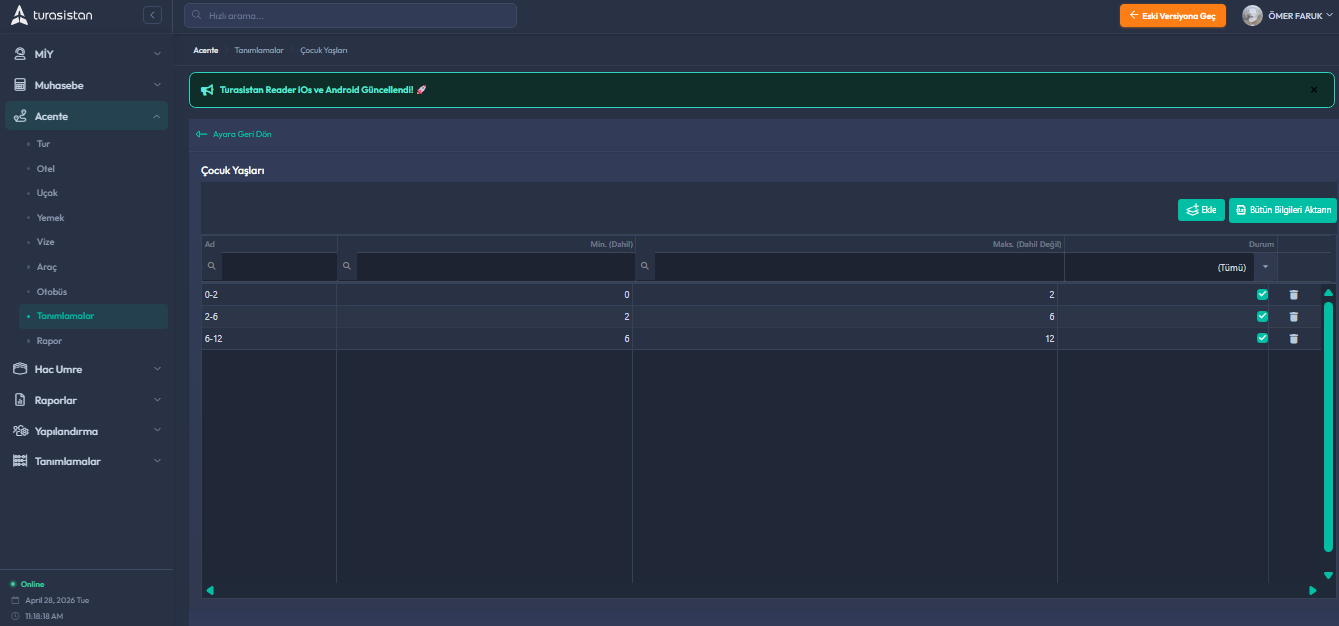
Task: Open the Durum (Tümü) filter dropdown
Action: 1265,267
